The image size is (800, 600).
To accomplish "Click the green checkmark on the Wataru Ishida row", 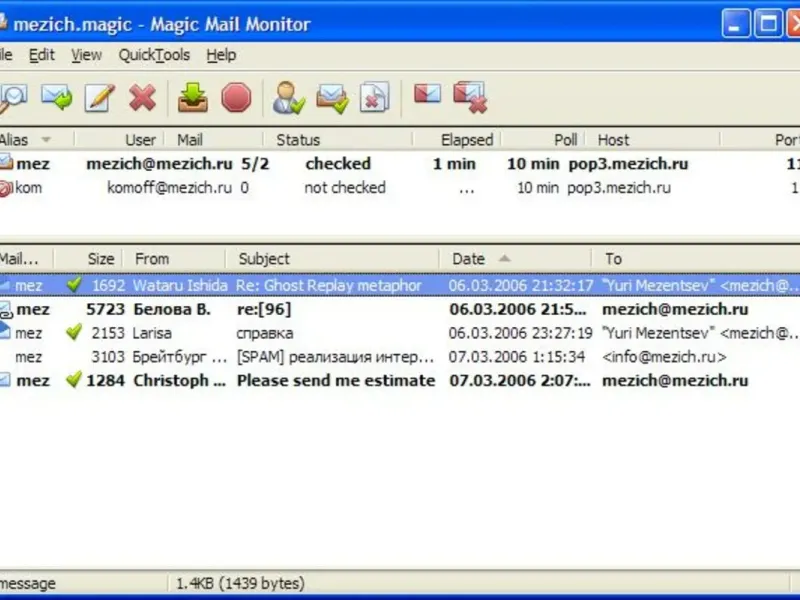I will (x=74, y=284).
